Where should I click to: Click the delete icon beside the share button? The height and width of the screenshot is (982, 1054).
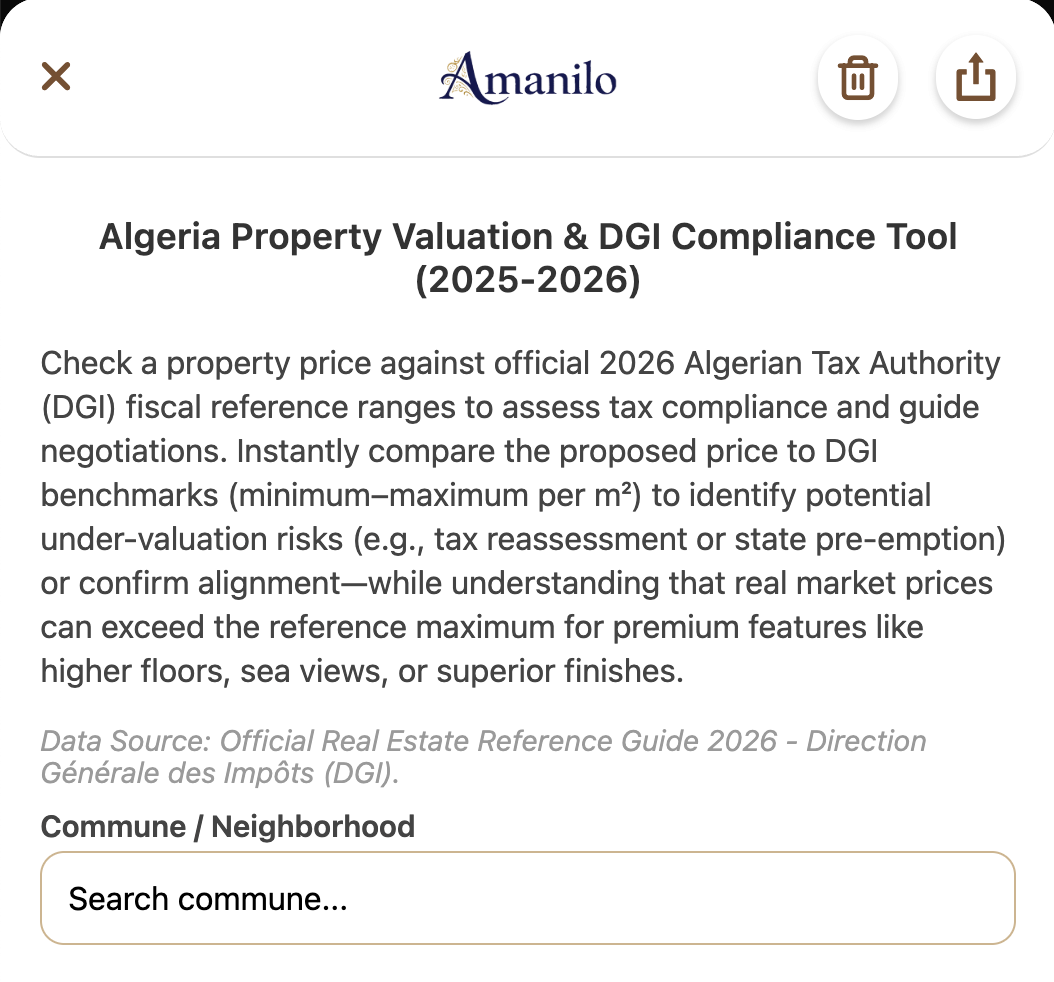(857, 77)
